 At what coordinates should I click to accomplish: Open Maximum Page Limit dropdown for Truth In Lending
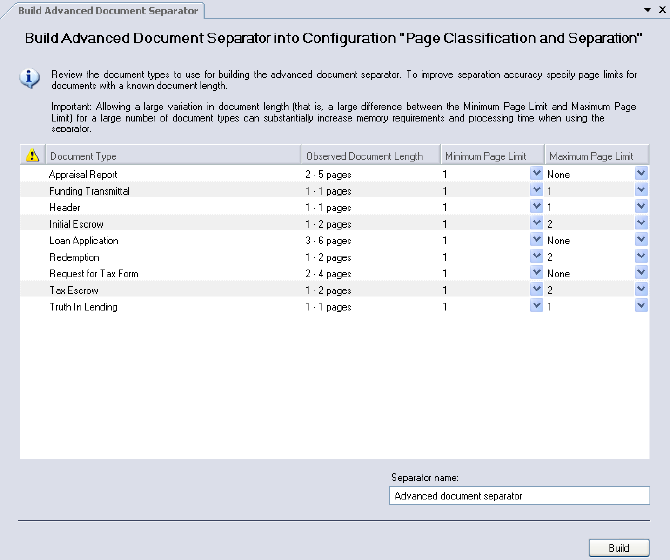click(641, 306)
